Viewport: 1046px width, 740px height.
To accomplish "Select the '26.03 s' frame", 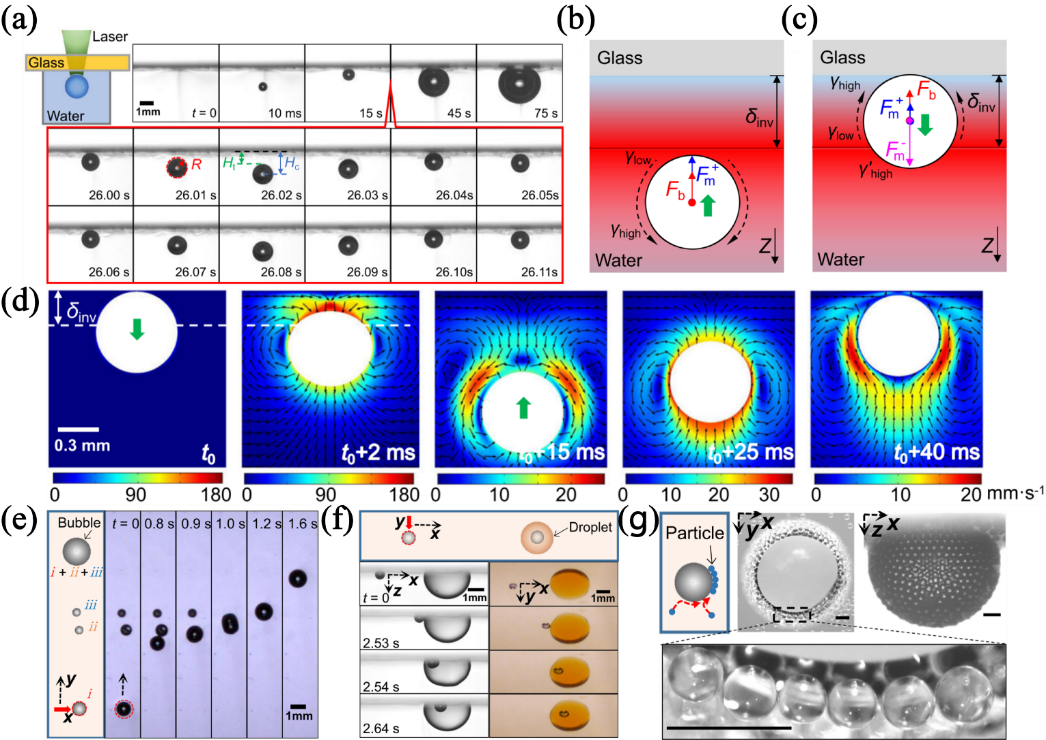I will pyautogui.click(x=348, y=167).
